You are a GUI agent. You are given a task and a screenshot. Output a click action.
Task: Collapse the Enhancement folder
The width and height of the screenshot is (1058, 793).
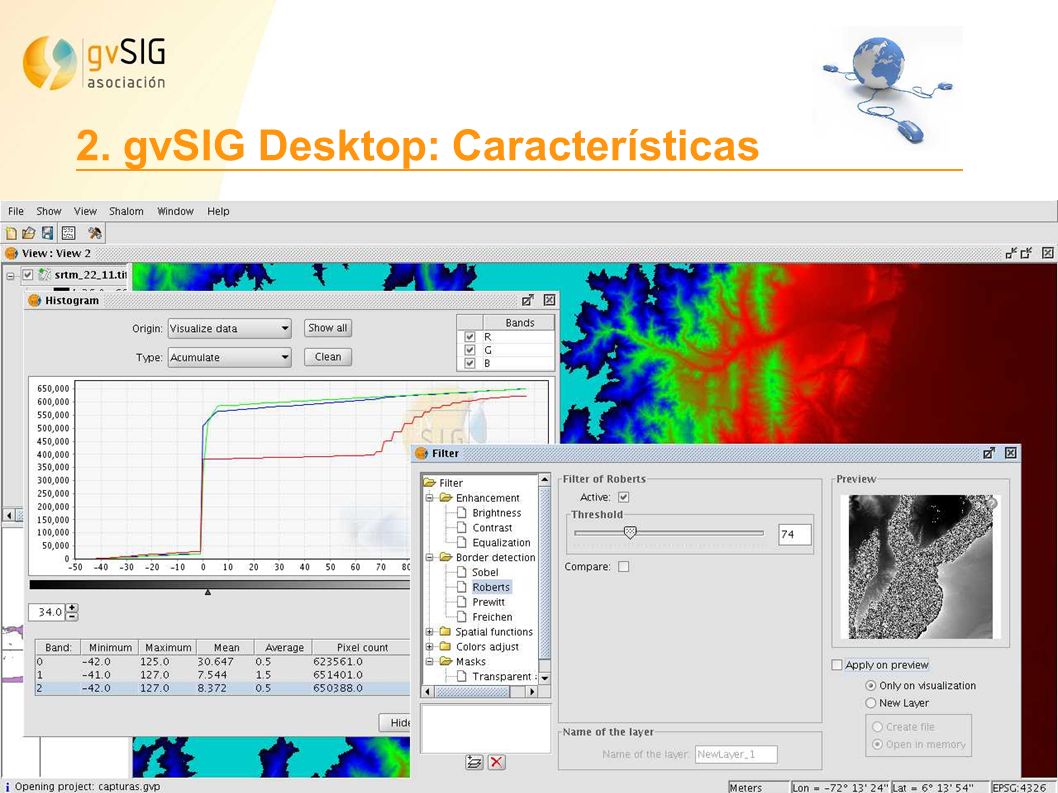(x=430, y=498)
